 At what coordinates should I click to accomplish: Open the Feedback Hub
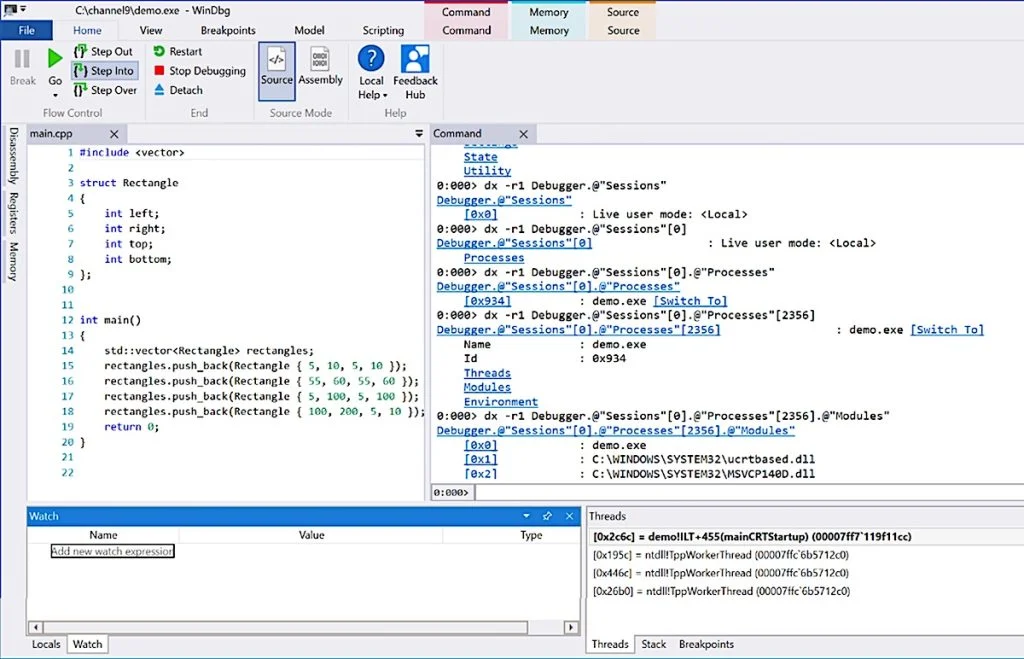(x=415, y=72)
